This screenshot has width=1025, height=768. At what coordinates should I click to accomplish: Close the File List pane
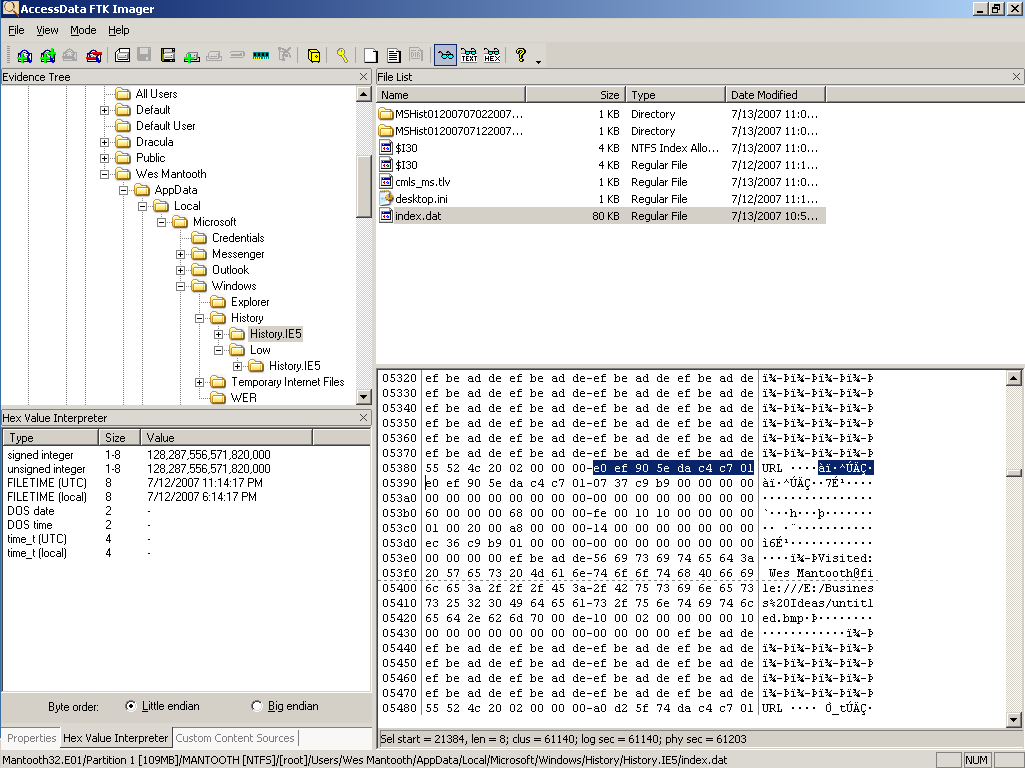(1016, 76)
